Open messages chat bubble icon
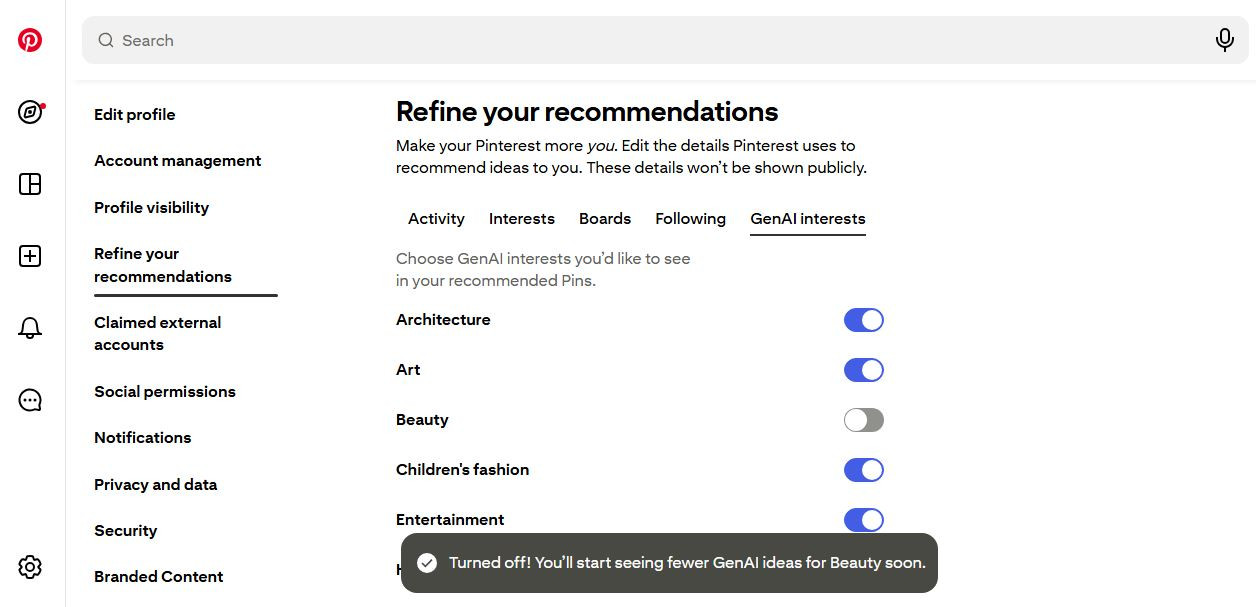Image resolution: width=1256 pixels, height=607 pixels. (x=30, y=401)
